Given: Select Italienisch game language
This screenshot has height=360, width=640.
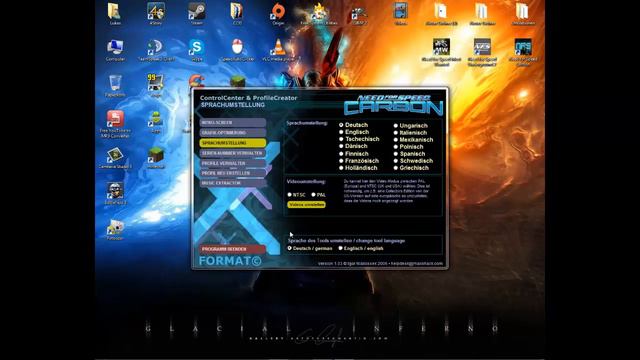Looking at the screenshot, I should coord(410,133).
